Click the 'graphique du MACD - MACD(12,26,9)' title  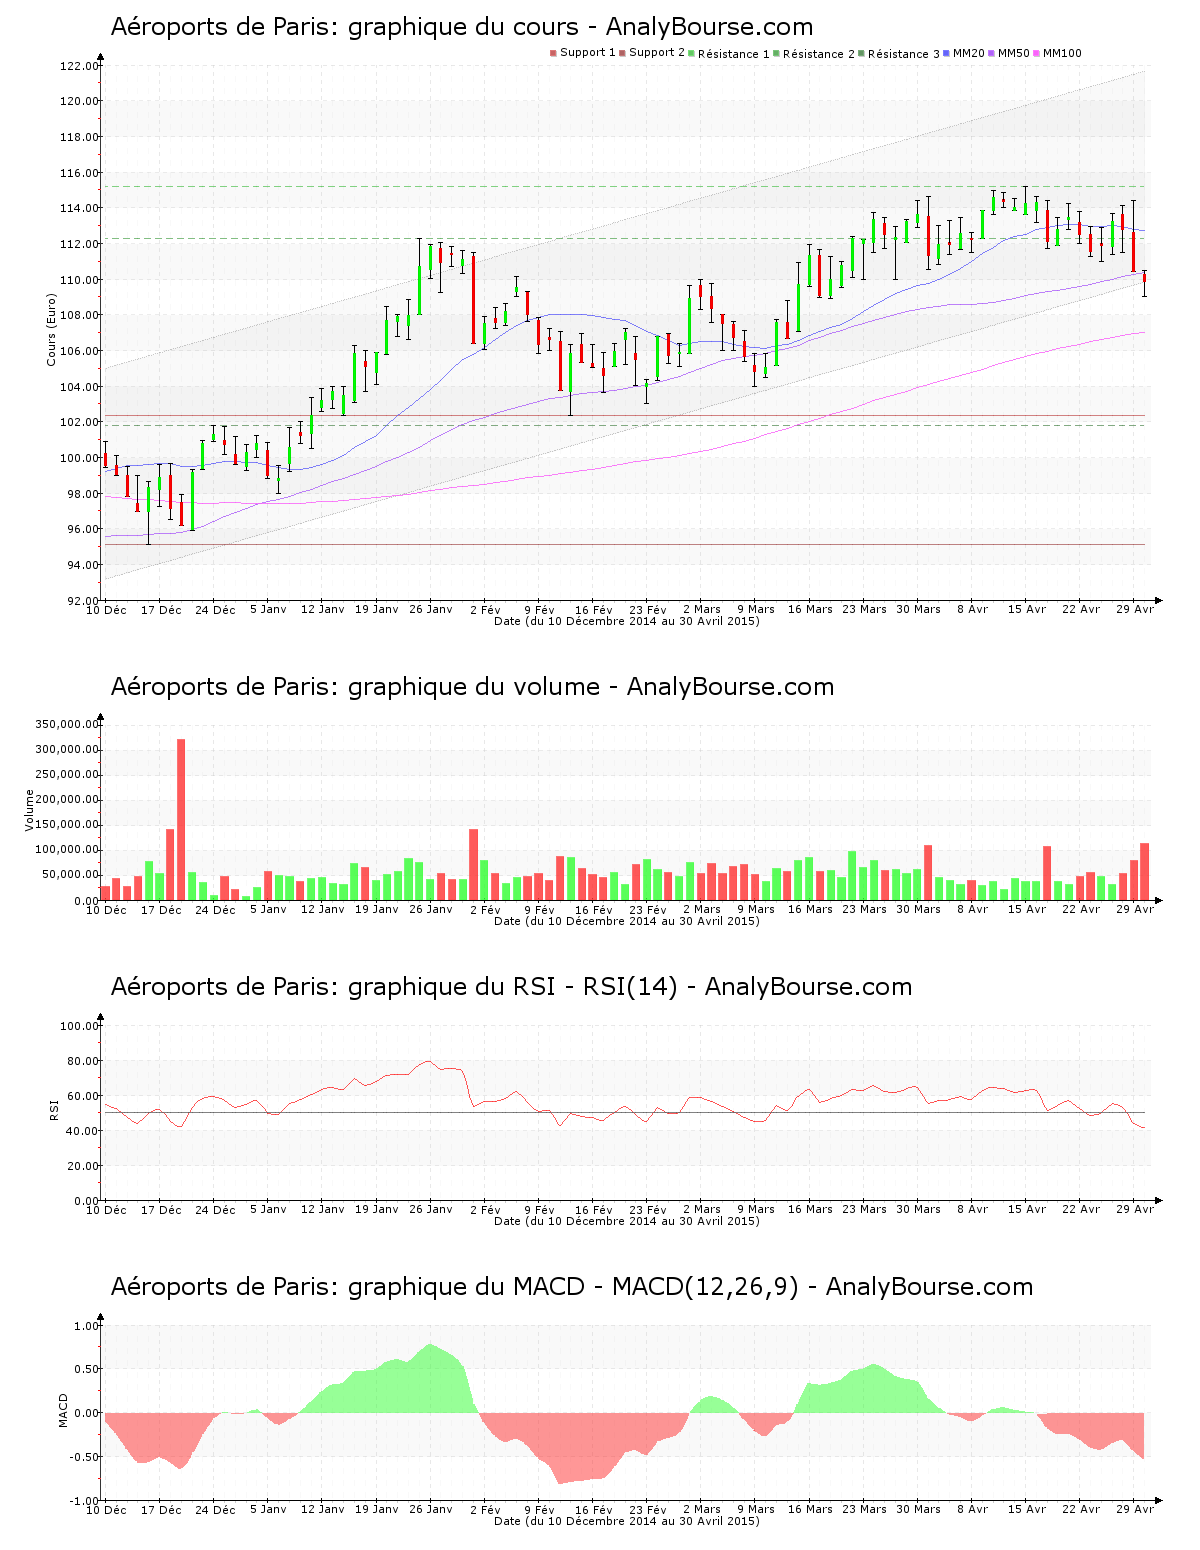point(571,1287)
